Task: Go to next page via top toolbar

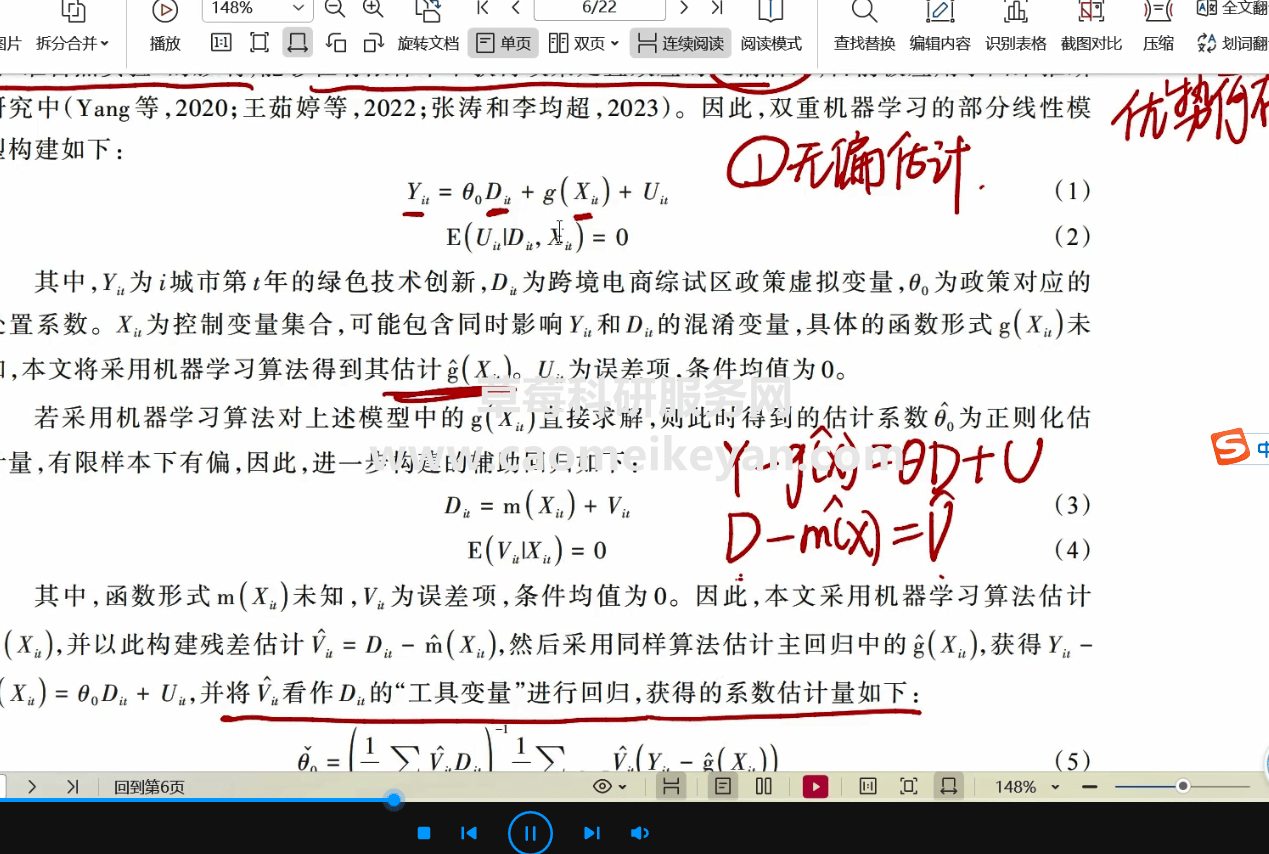Action: (684, 9)
